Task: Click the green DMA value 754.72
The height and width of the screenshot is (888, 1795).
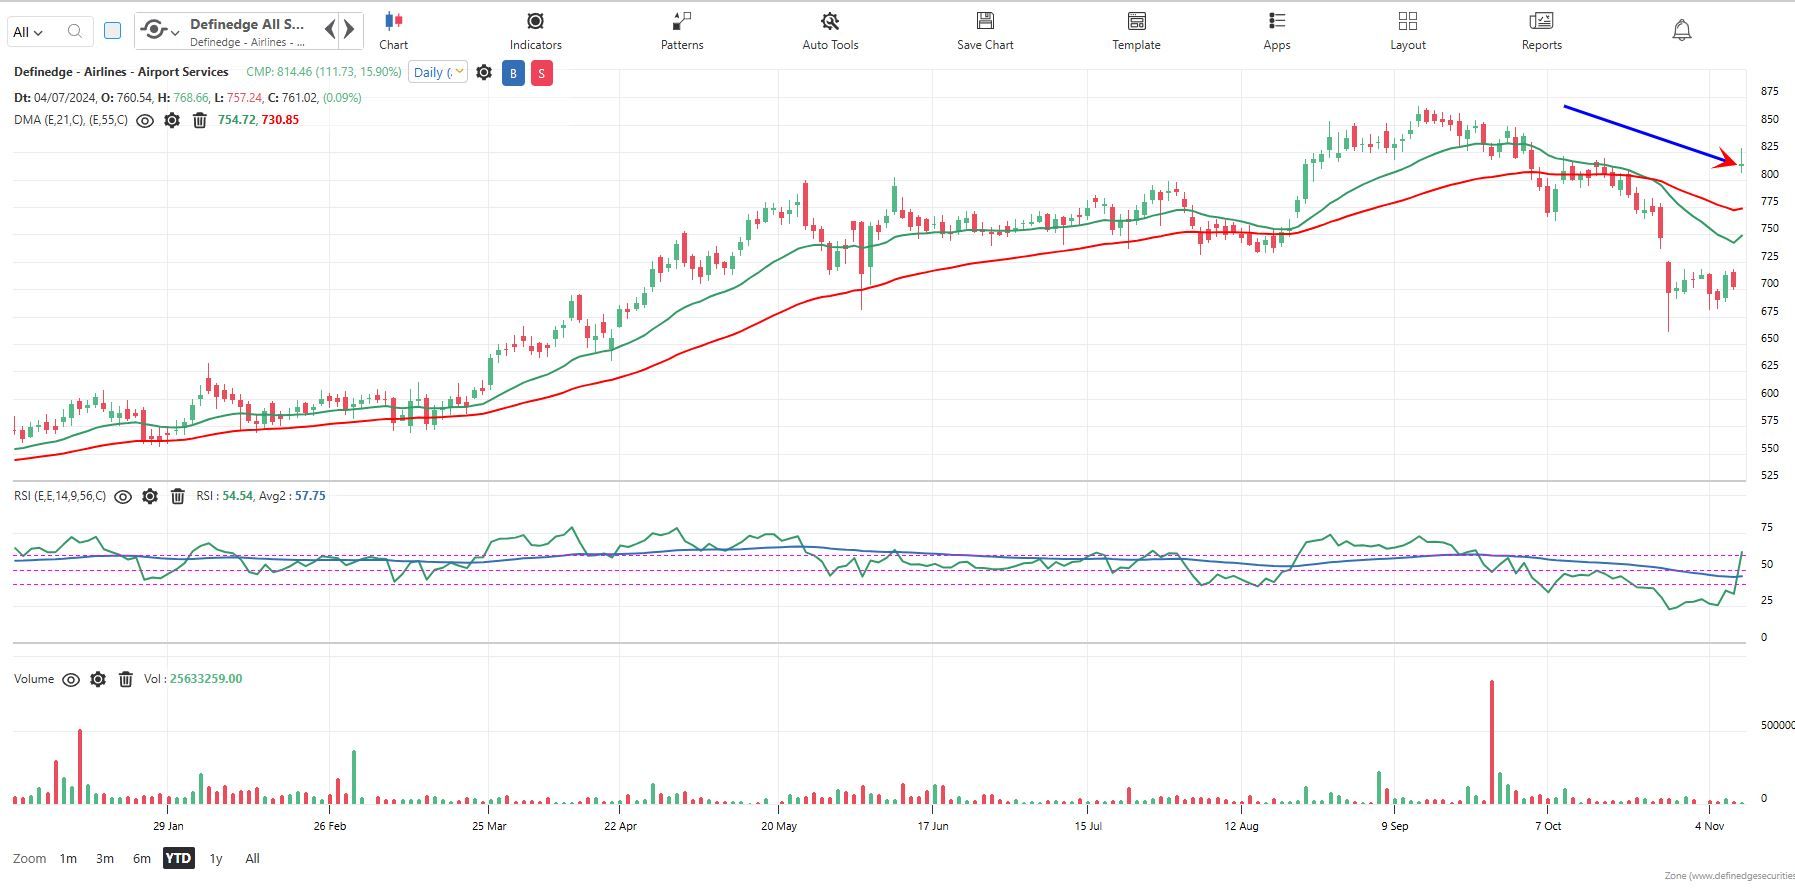Action: (236, 120)
